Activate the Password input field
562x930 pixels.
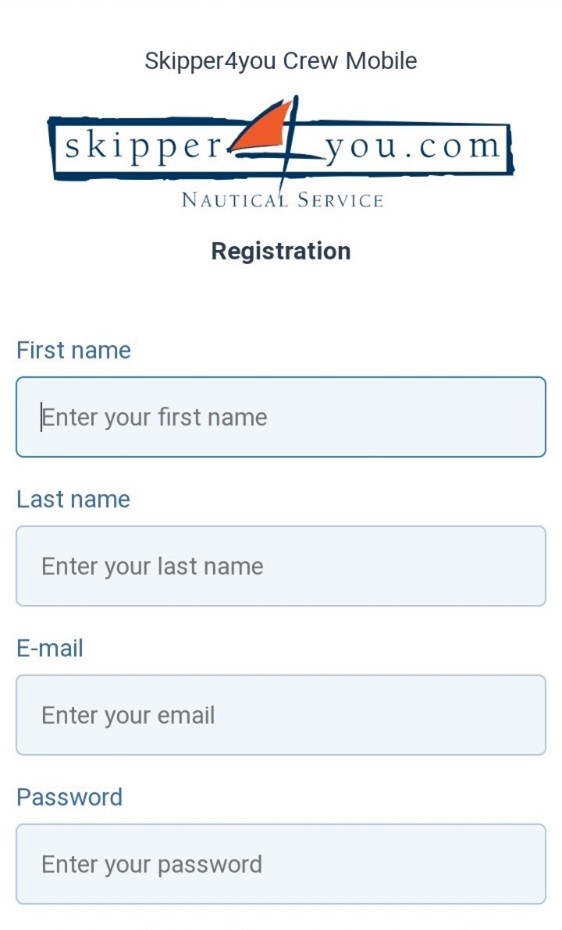tap(281, 864)
